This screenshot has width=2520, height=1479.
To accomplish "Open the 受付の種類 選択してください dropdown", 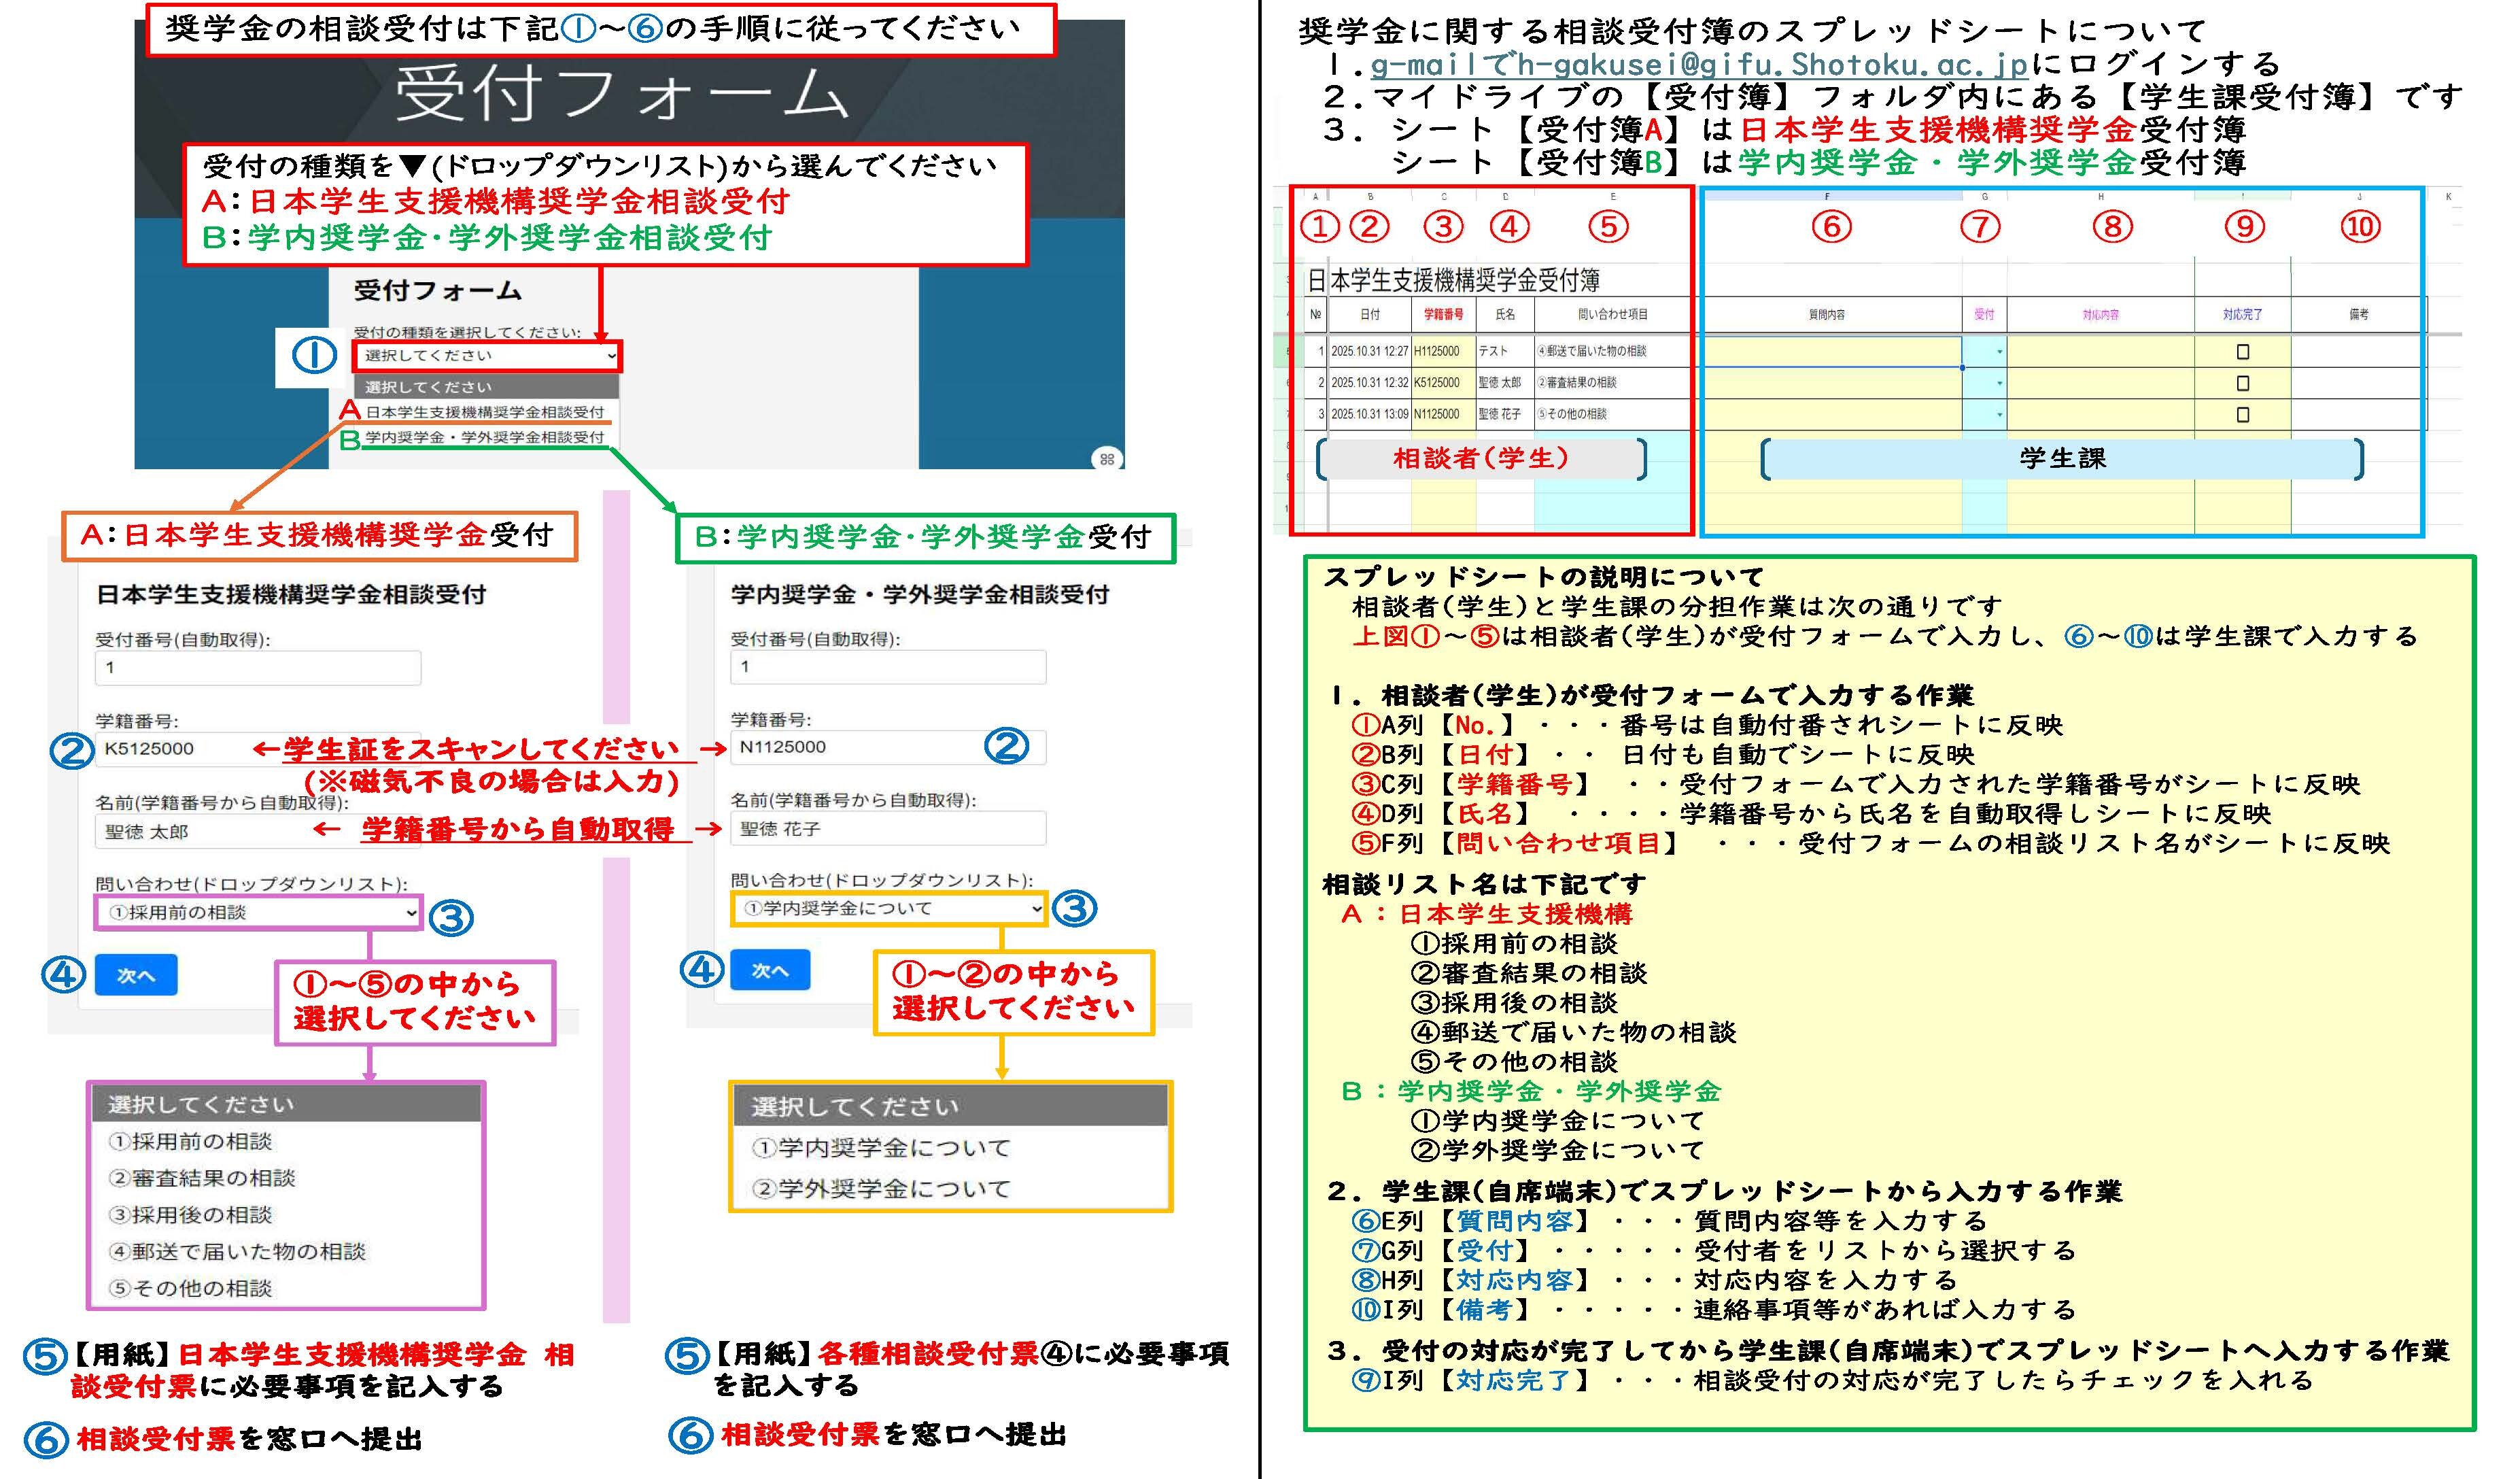I will [487, 356].
